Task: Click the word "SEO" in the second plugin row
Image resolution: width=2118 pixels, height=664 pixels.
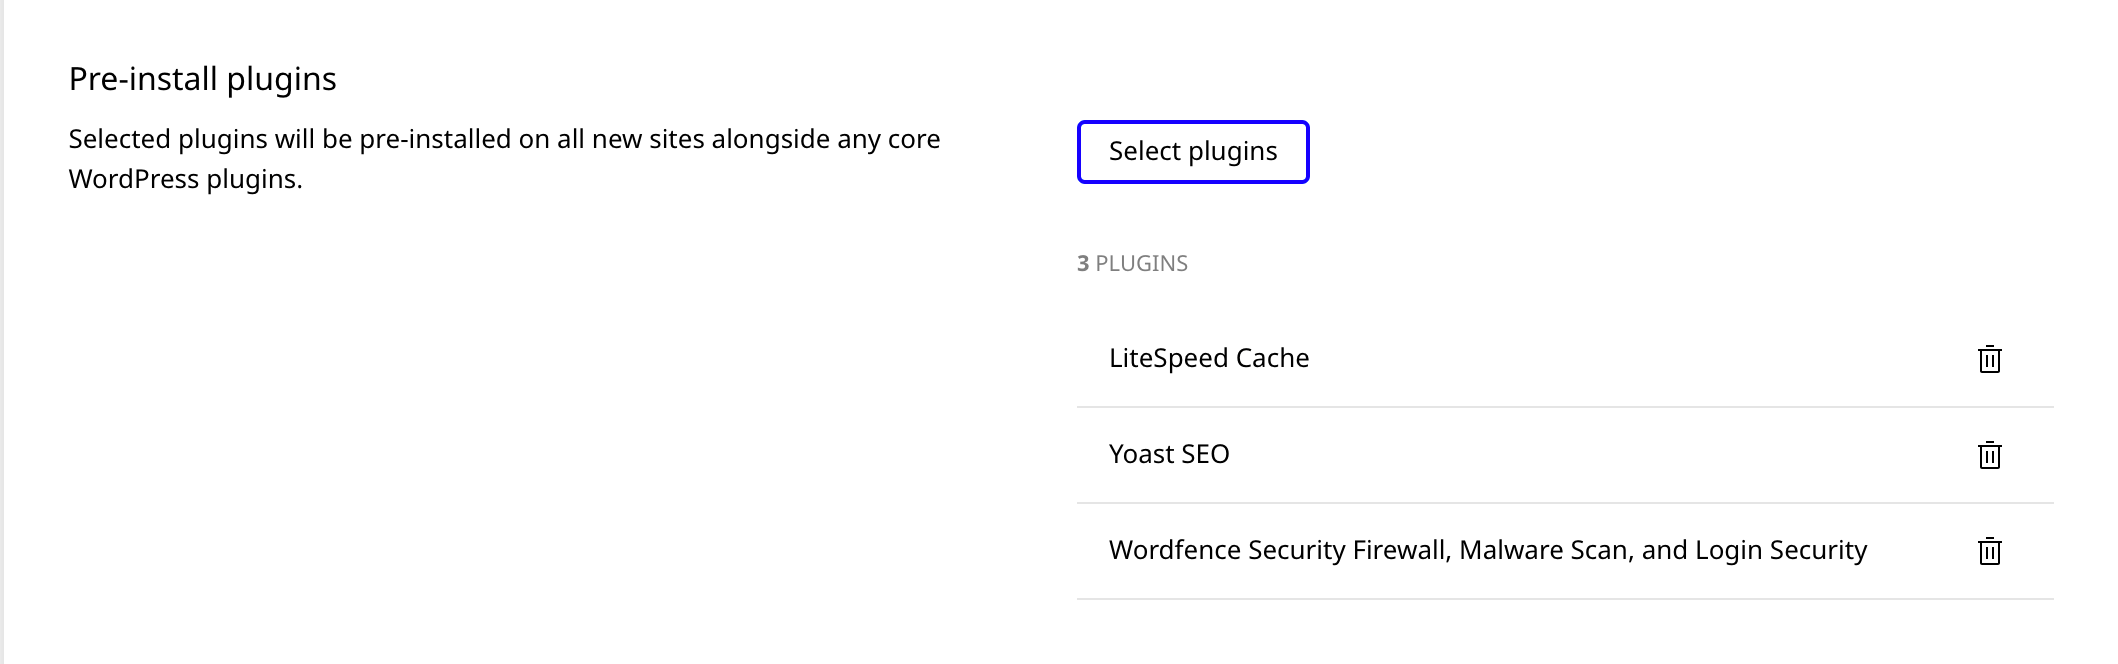Action: point(1205,454)
